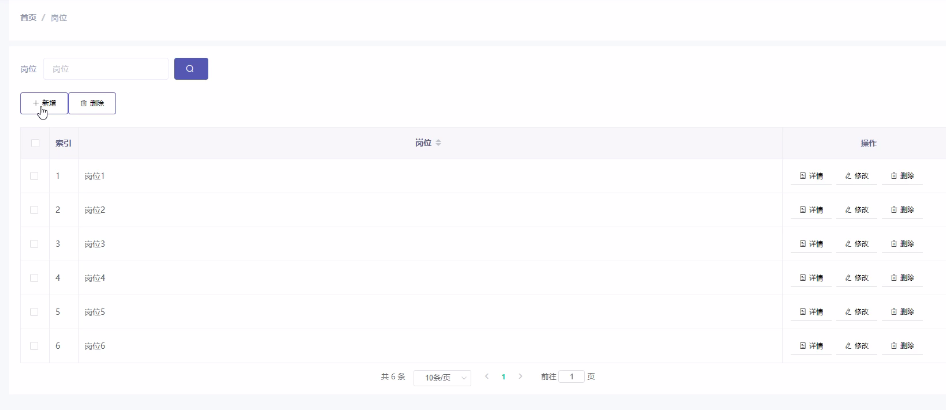
Task: Click 岗位 breadcrumb item
Action: 59,18
